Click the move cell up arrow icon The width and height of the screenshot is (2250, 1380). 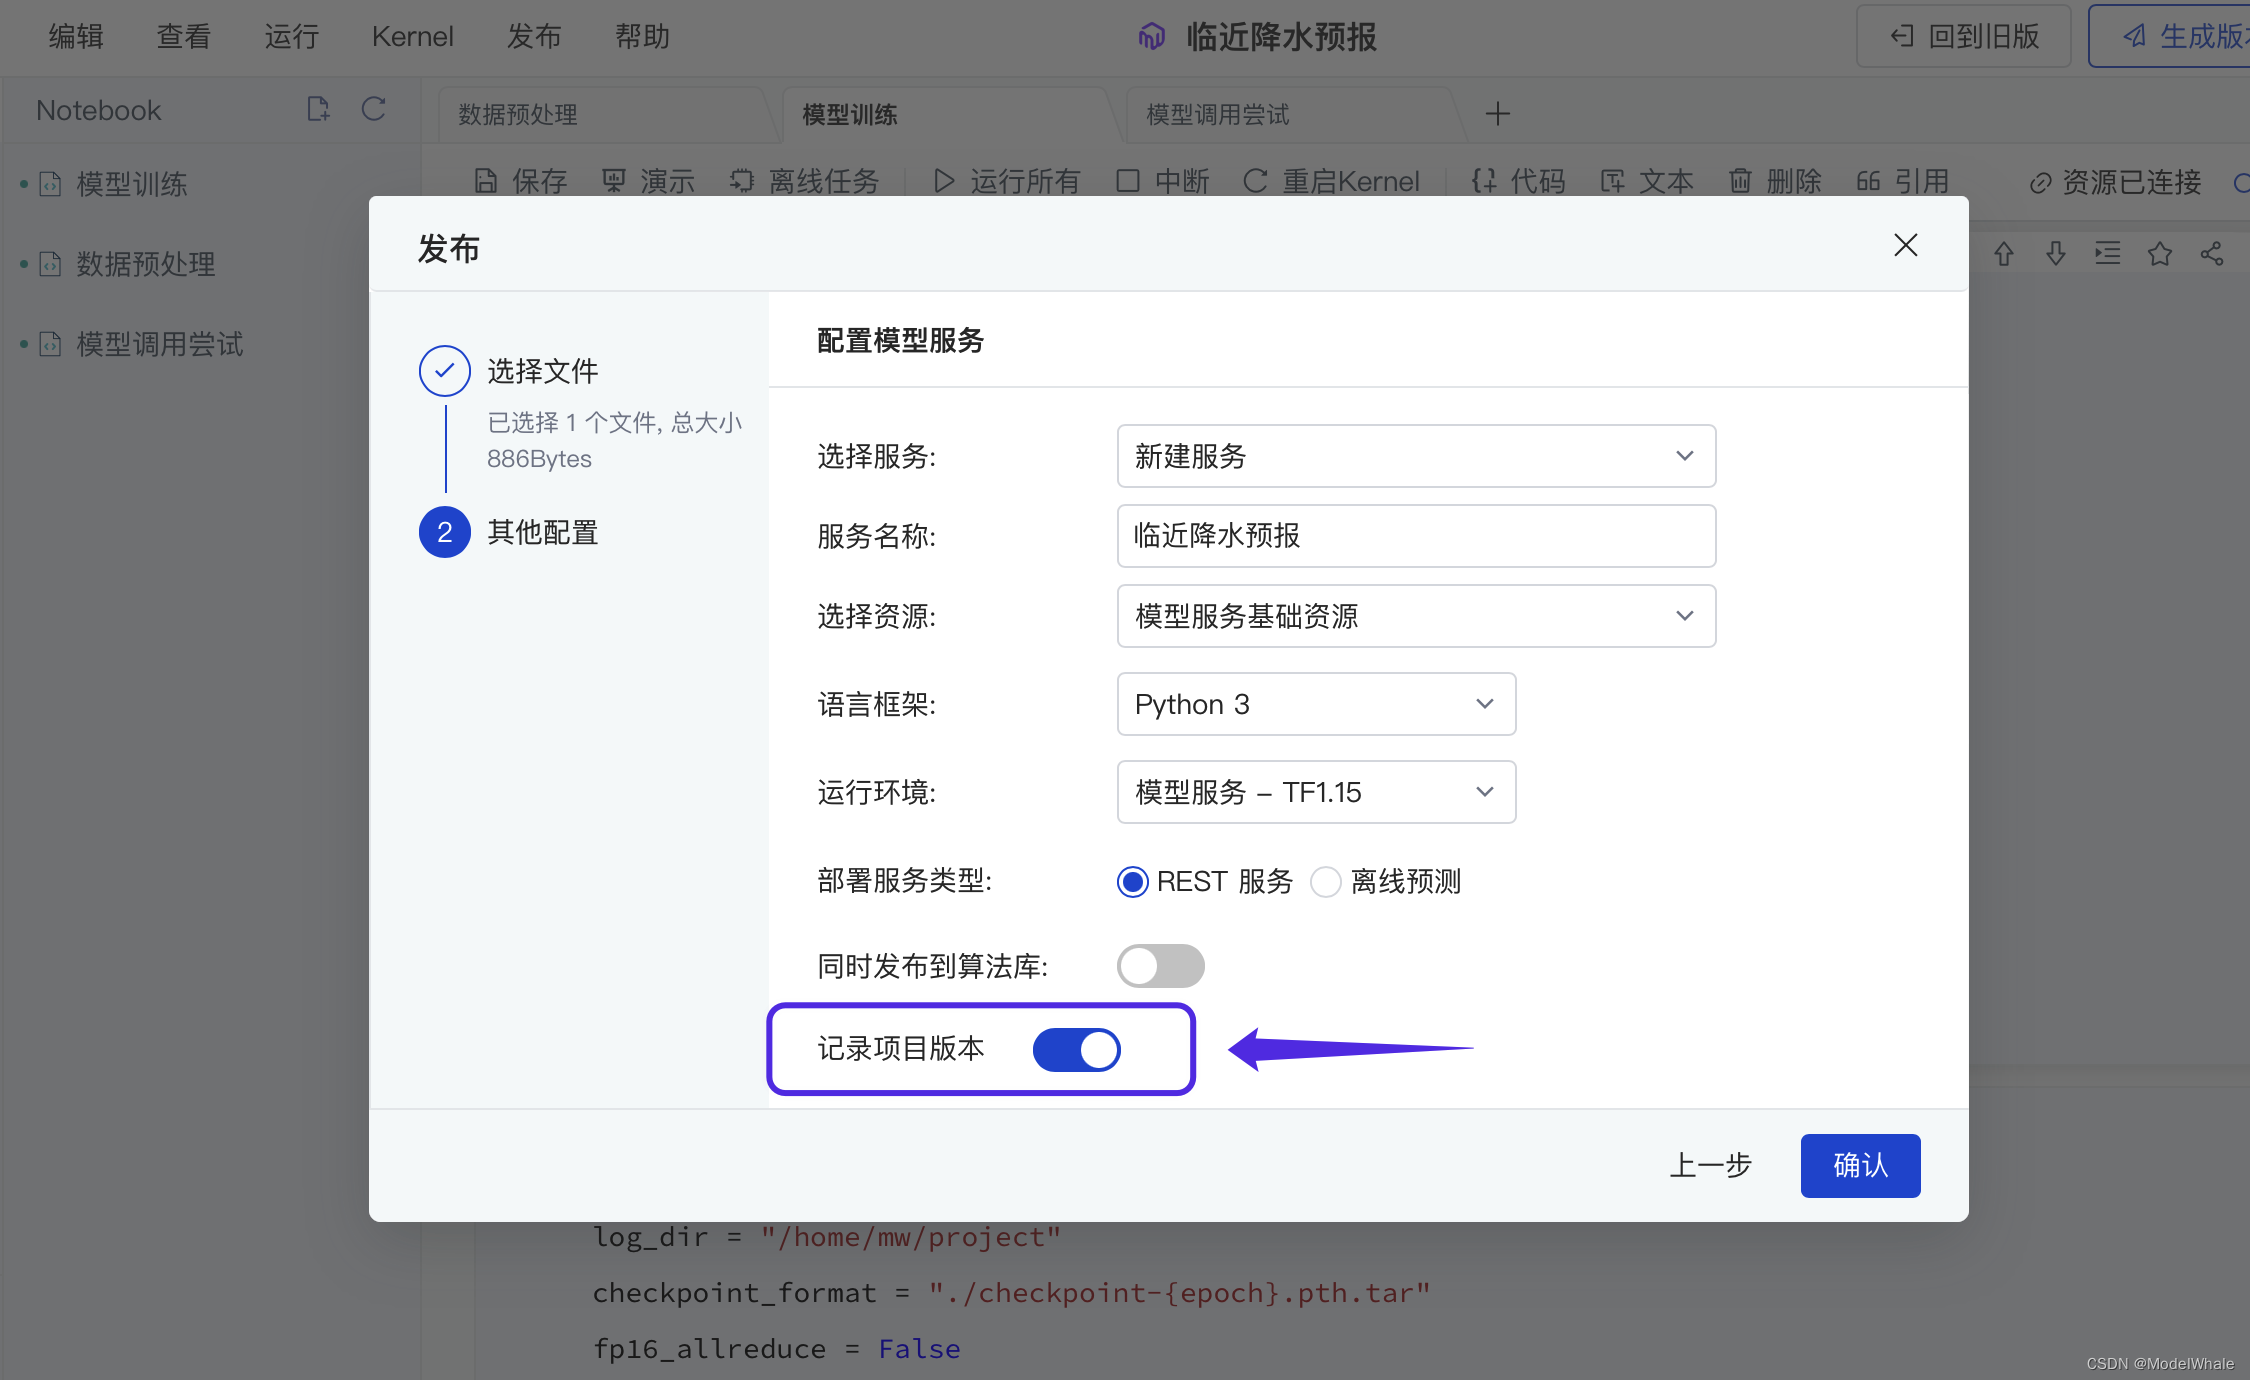coord(2004,254)
